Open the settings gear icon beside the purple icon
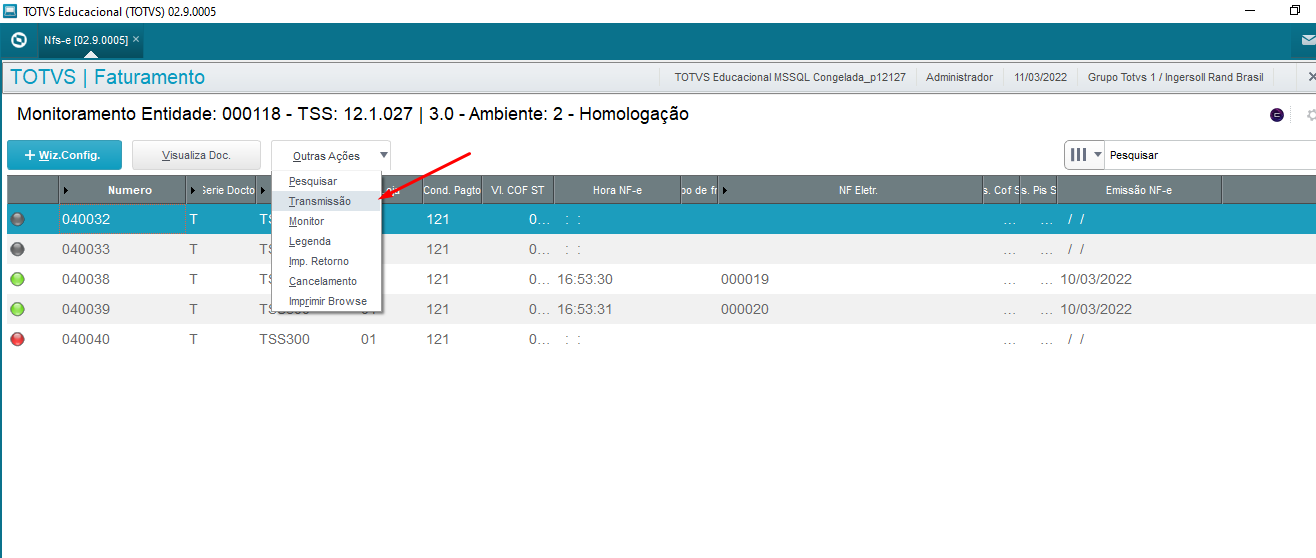 tap(1311, 115)
